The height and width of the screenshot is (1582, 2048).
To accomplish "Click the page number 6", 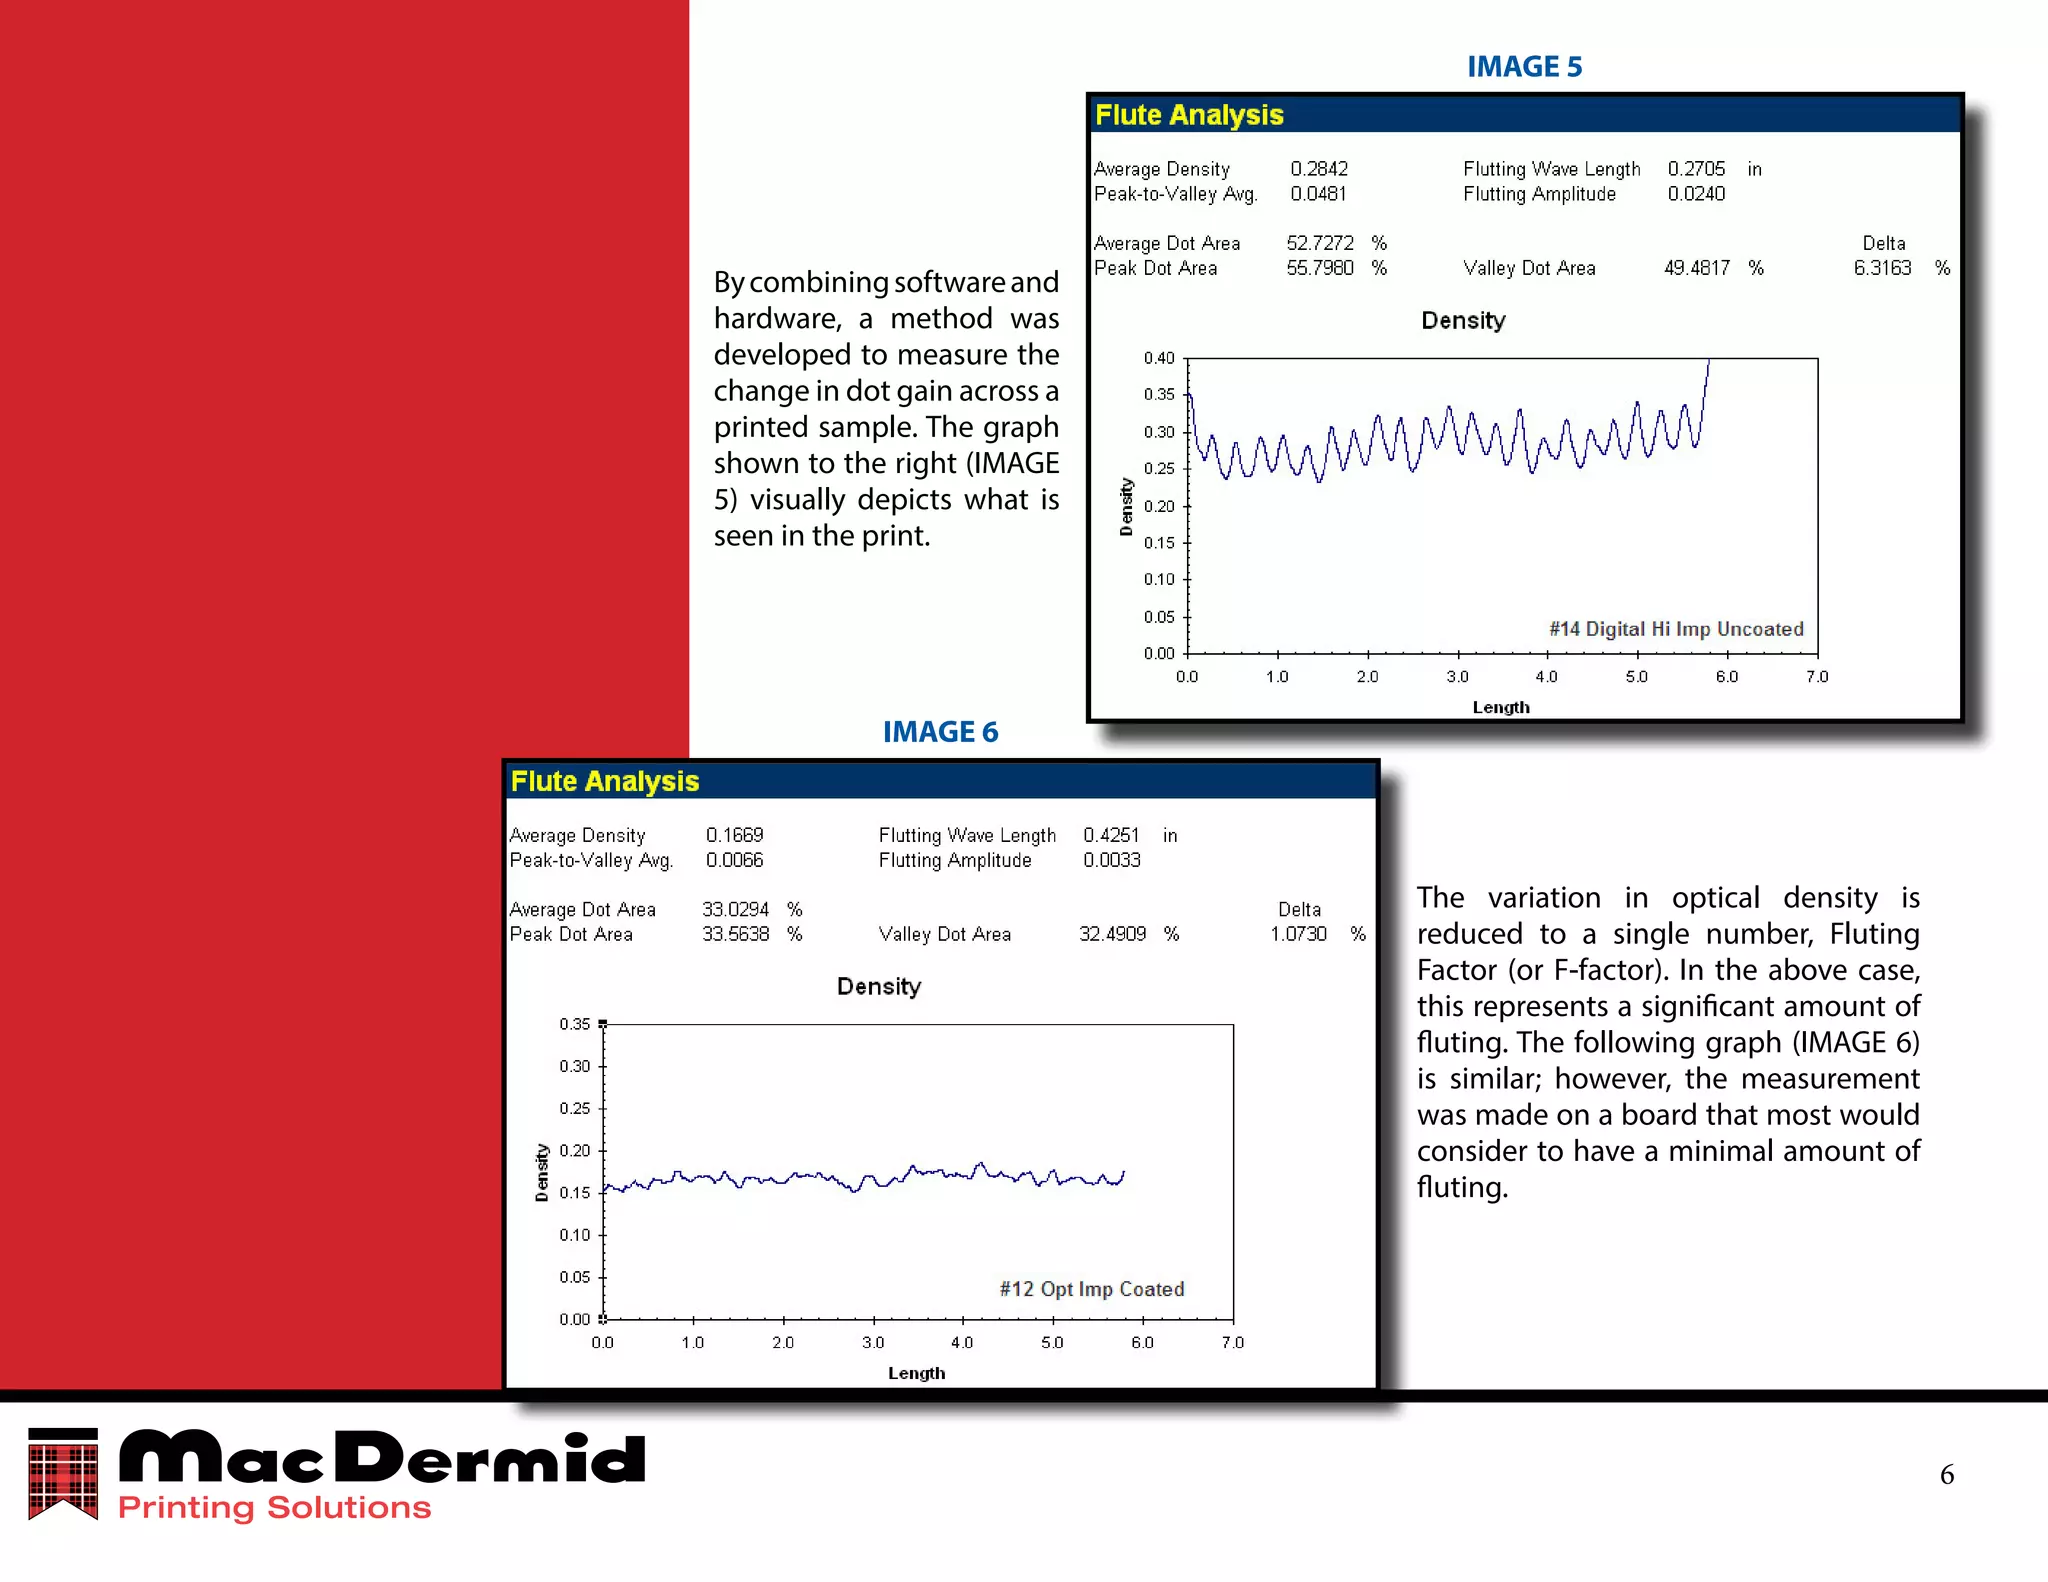I will coord(1946,1475).
